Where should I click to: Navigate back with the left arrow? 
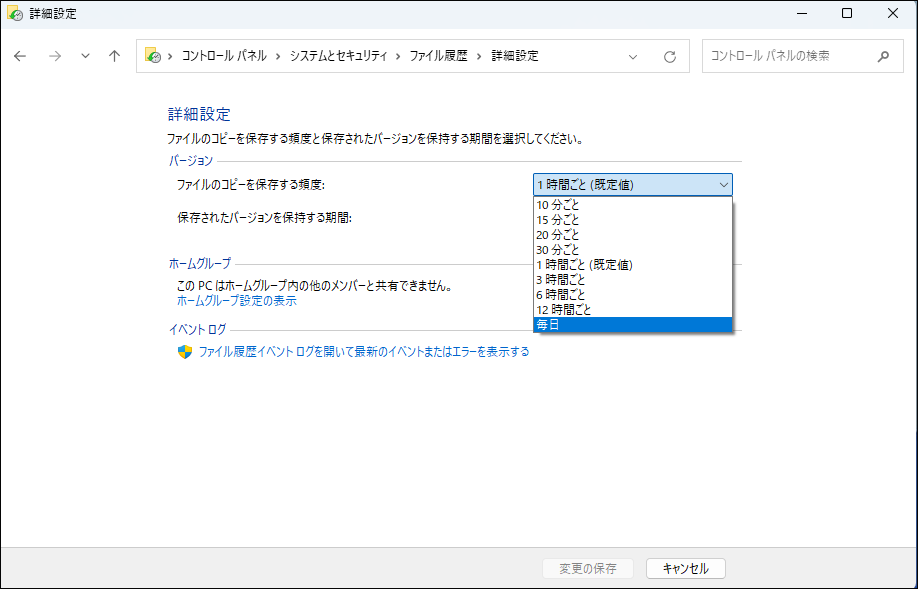pos(20,56)
